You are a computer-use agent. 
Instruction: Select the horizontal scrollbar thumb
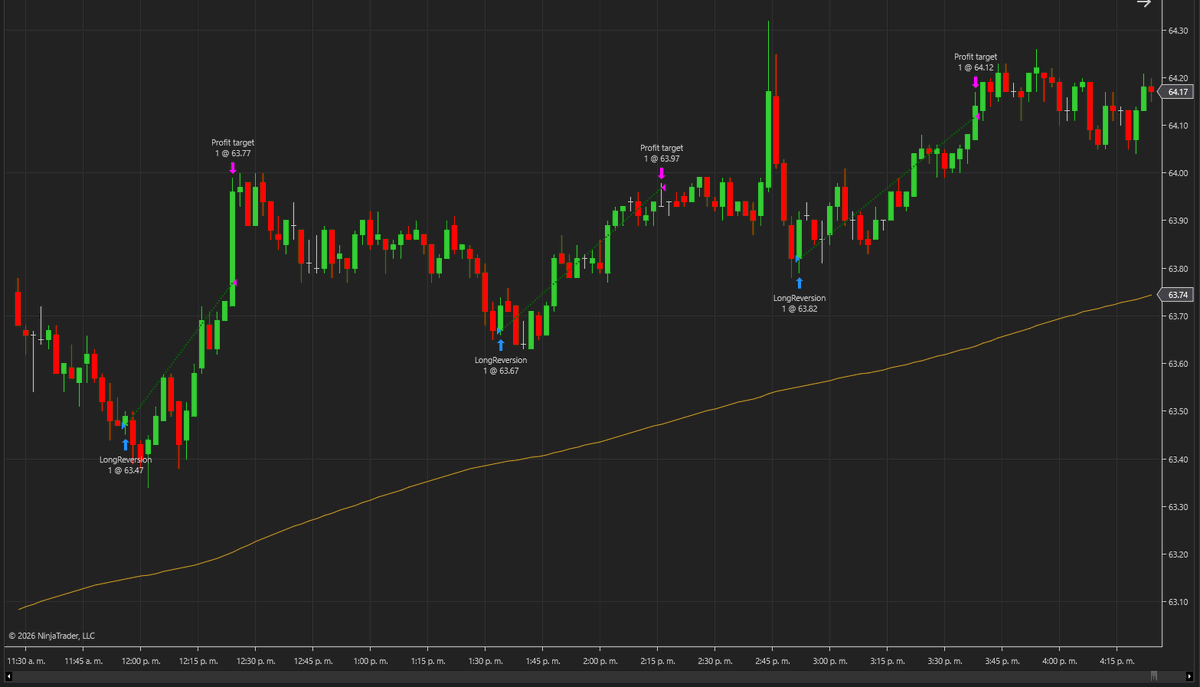[1154, 676]
